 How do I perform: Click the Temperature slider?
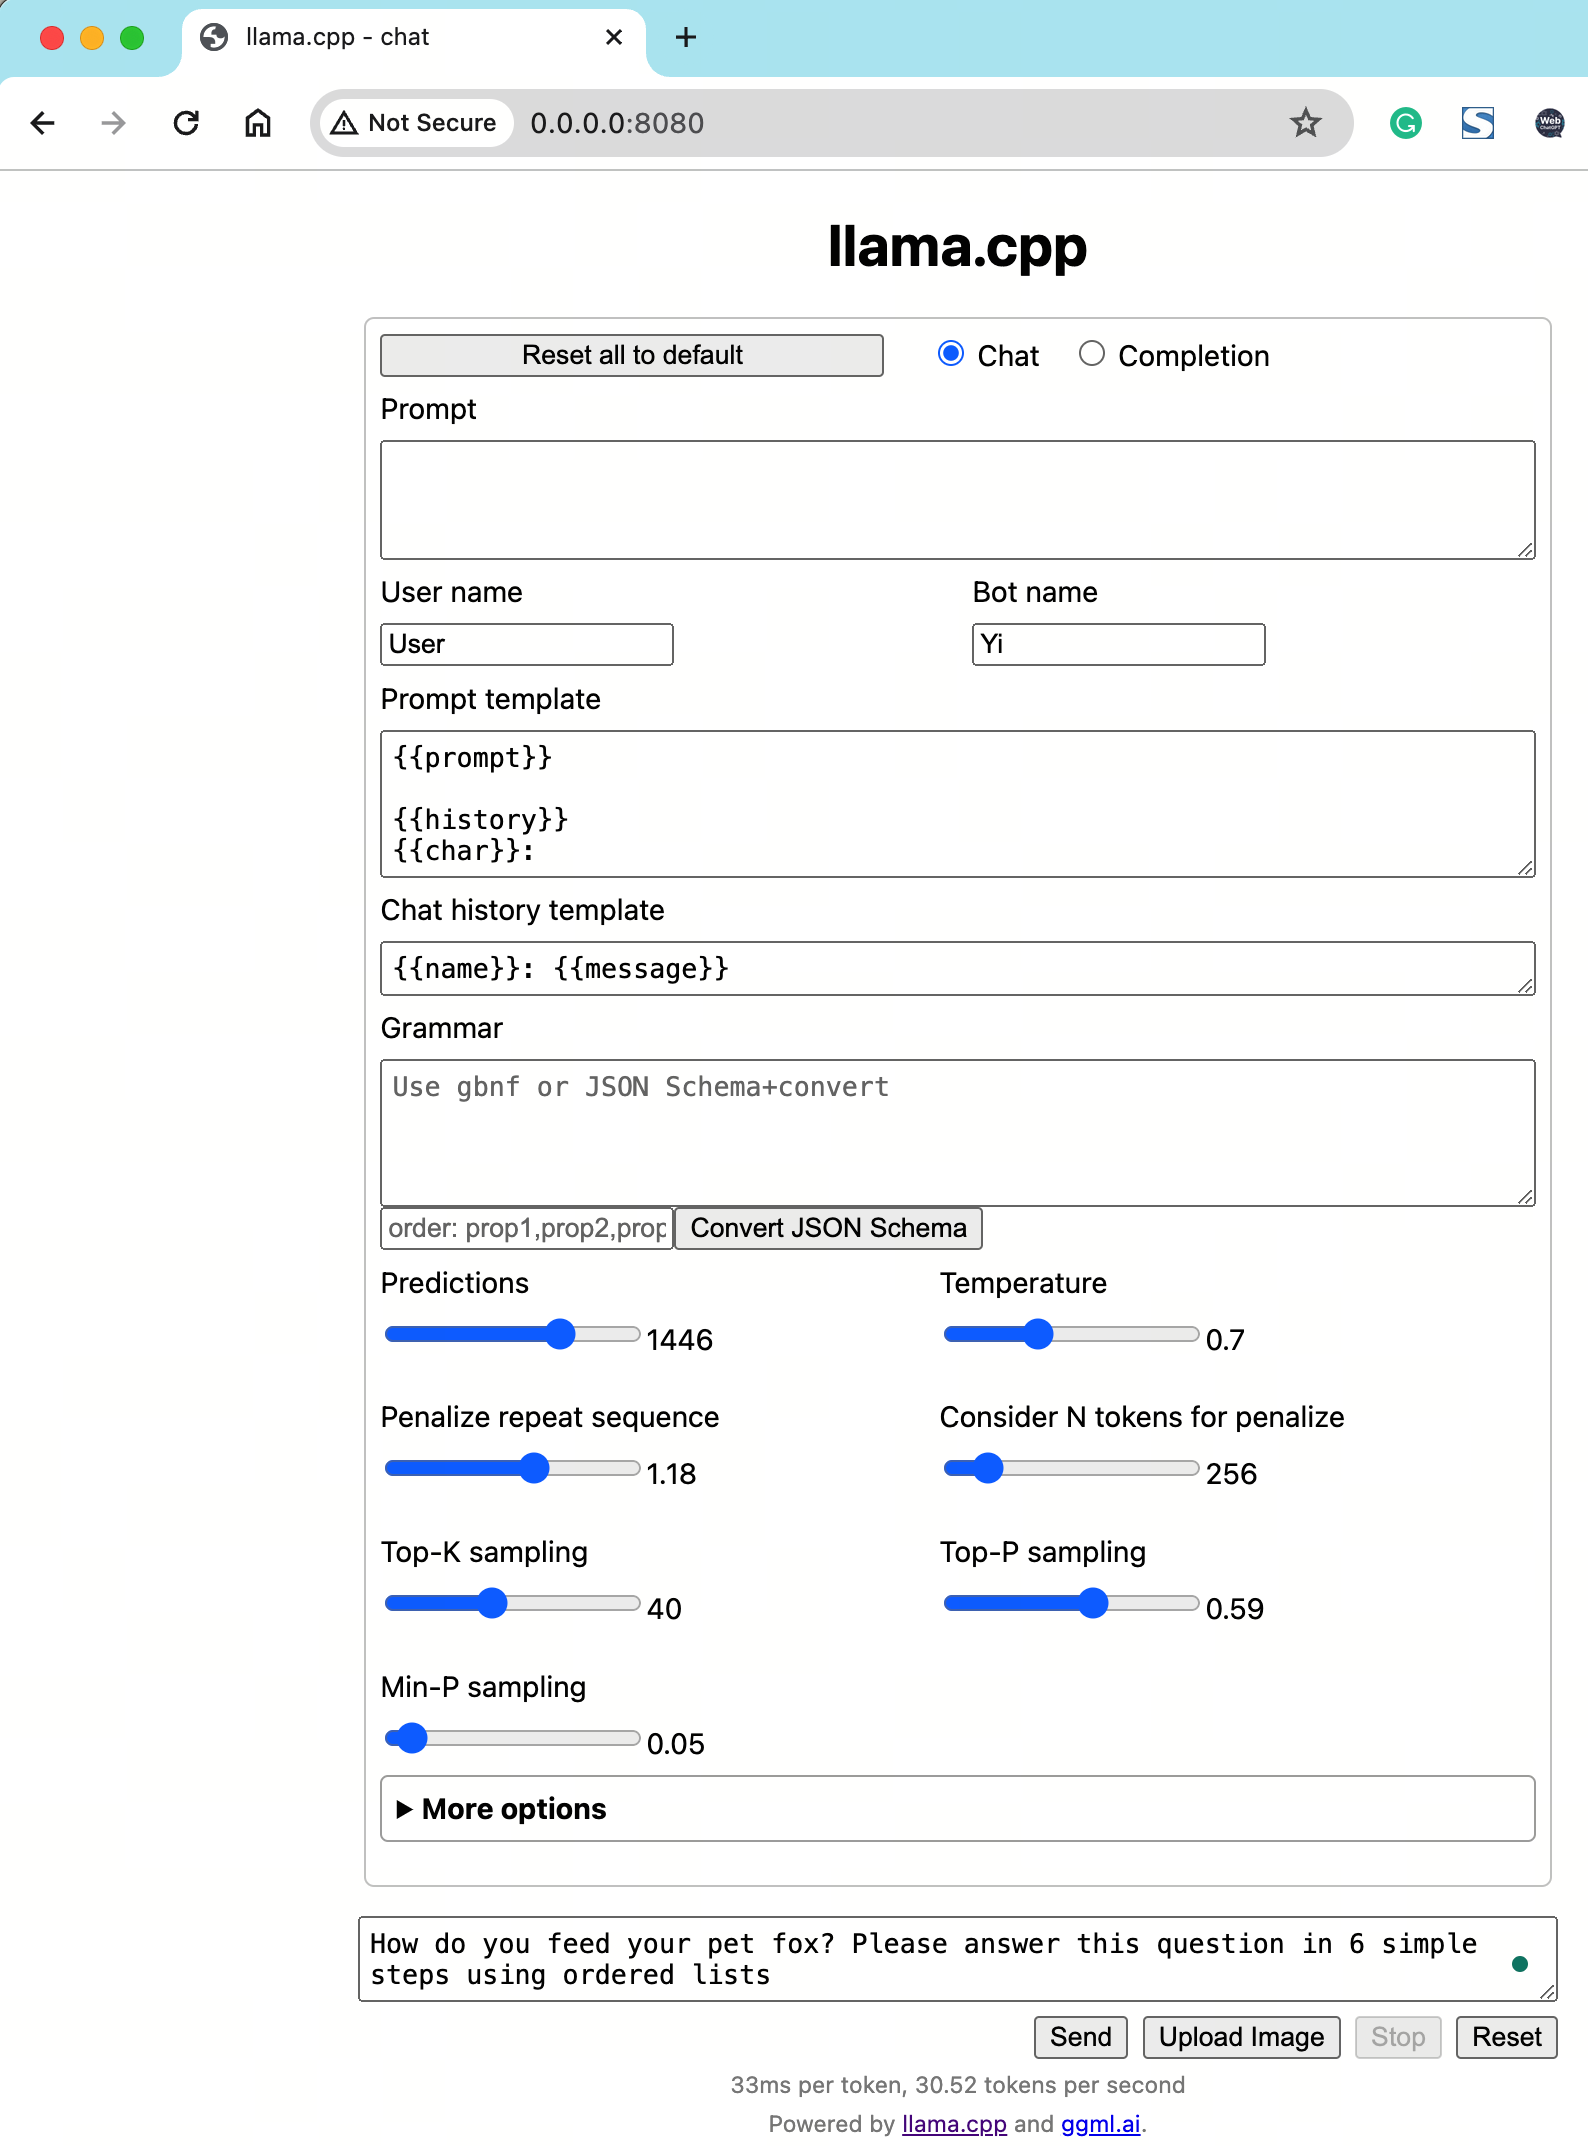click(x=1070, y=1334)
